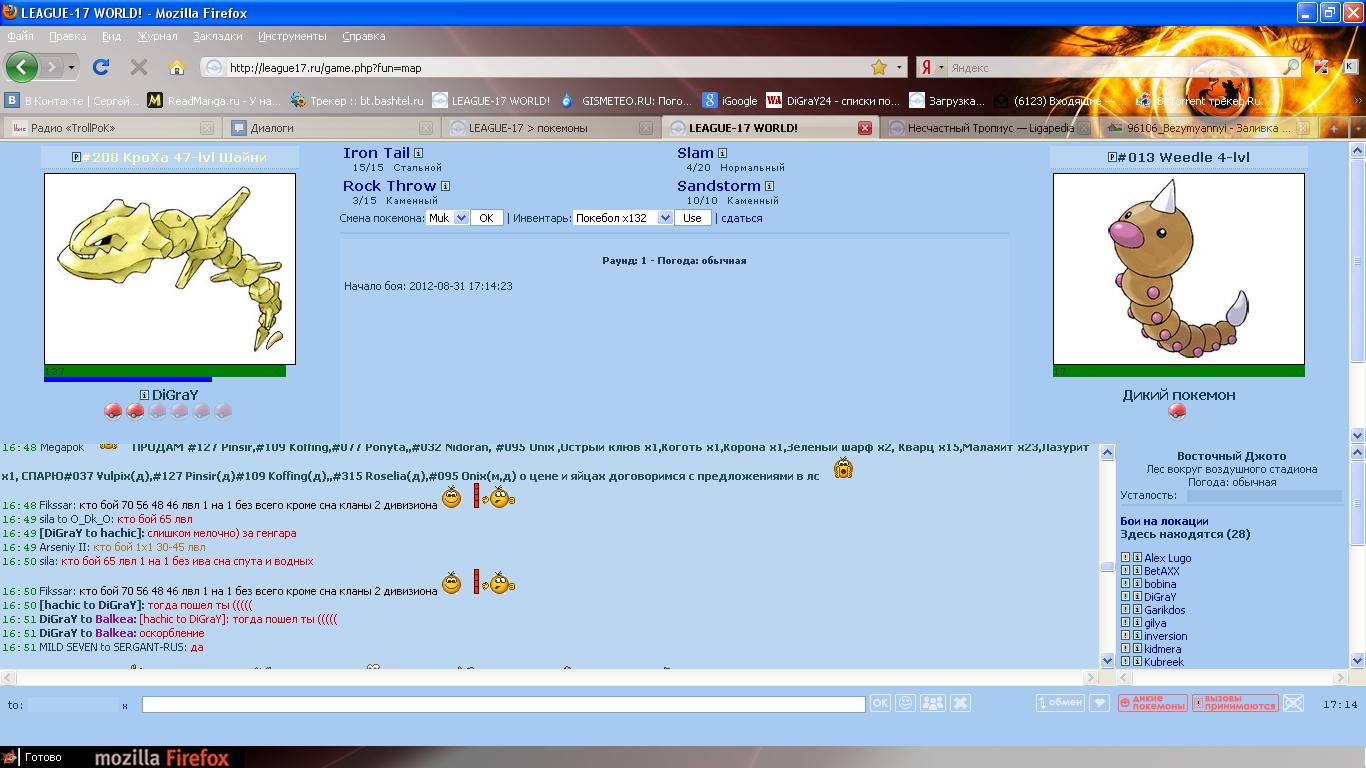This screenshot has width=1366, height=768.
Task: Open the smiley picker in chat bar
Action: pos(905,703)
